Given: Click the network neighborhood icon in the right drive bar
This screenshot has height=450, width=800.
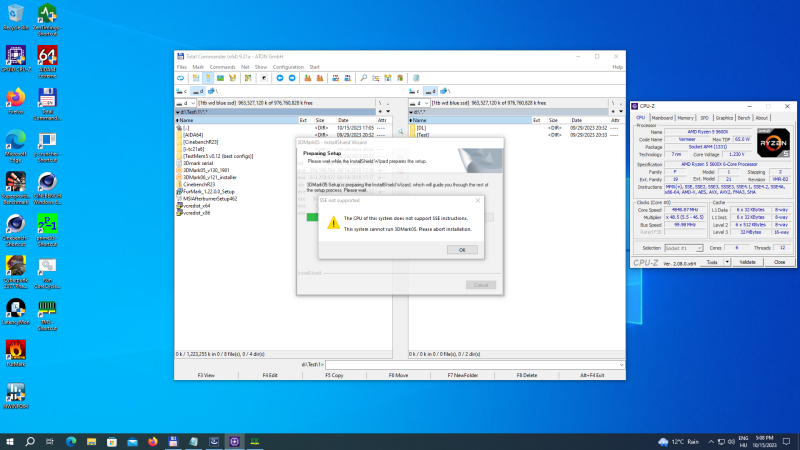Looking at the screenshot, I should tap(444, 91).
